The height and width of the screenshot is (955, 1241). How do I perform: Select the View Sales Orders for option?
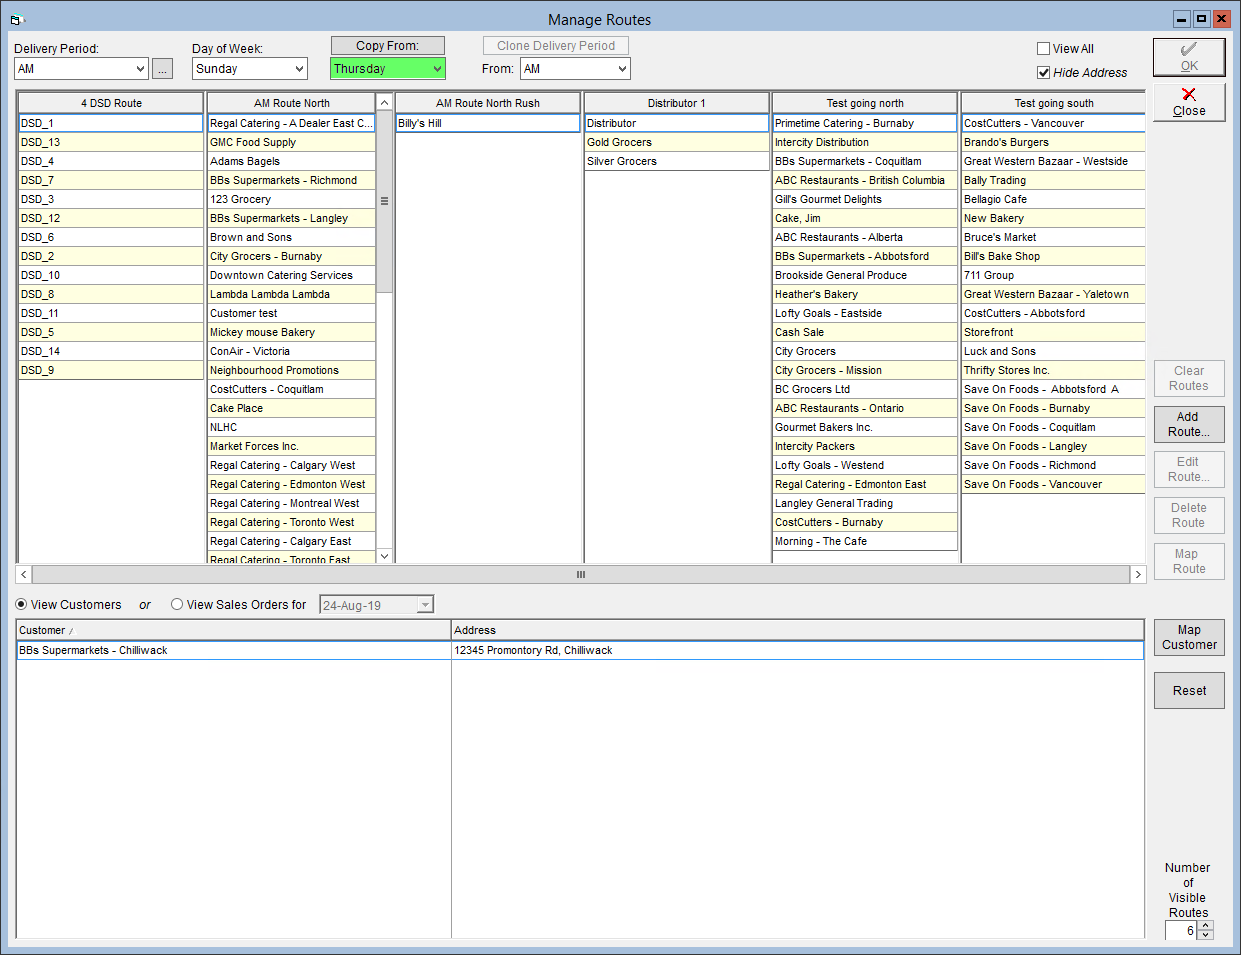[177, 604]
